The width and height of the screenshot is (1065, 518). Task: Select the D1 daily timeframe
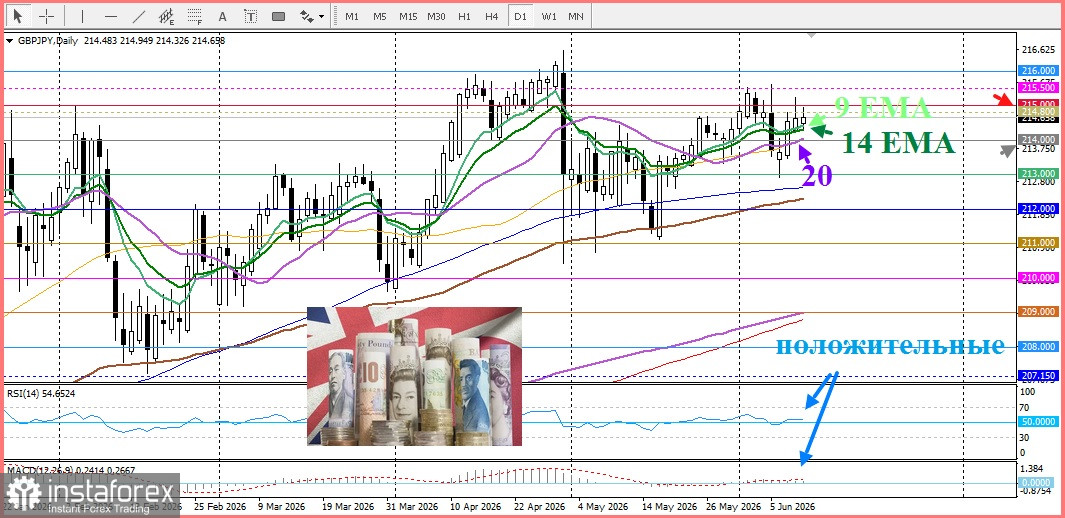tap(520, 16)
